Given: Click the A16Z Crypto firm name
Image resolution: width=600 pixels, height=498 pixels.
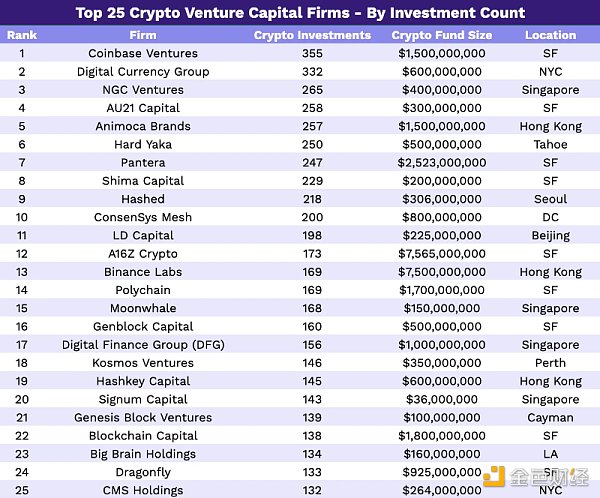Looking at the screenshot, I should [x=143, y=254].
